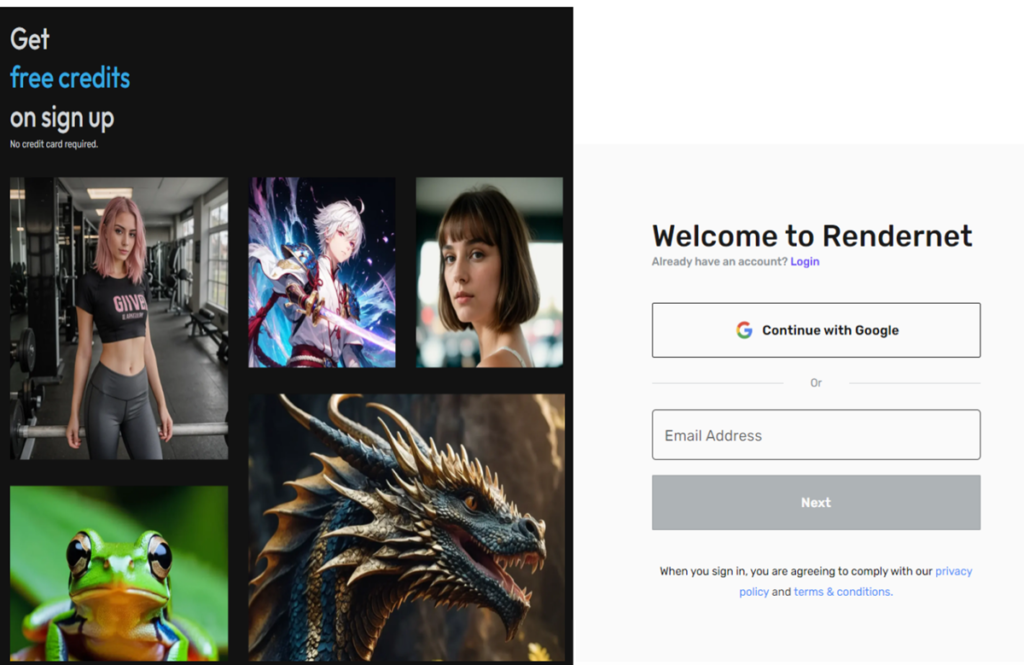
Task: Click the Continue with Google button
Action: tap(816, 330)
